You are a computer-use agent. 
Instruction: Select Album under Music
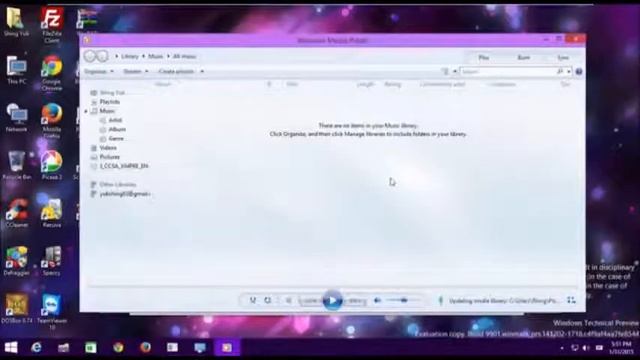(x=117, y=129)
